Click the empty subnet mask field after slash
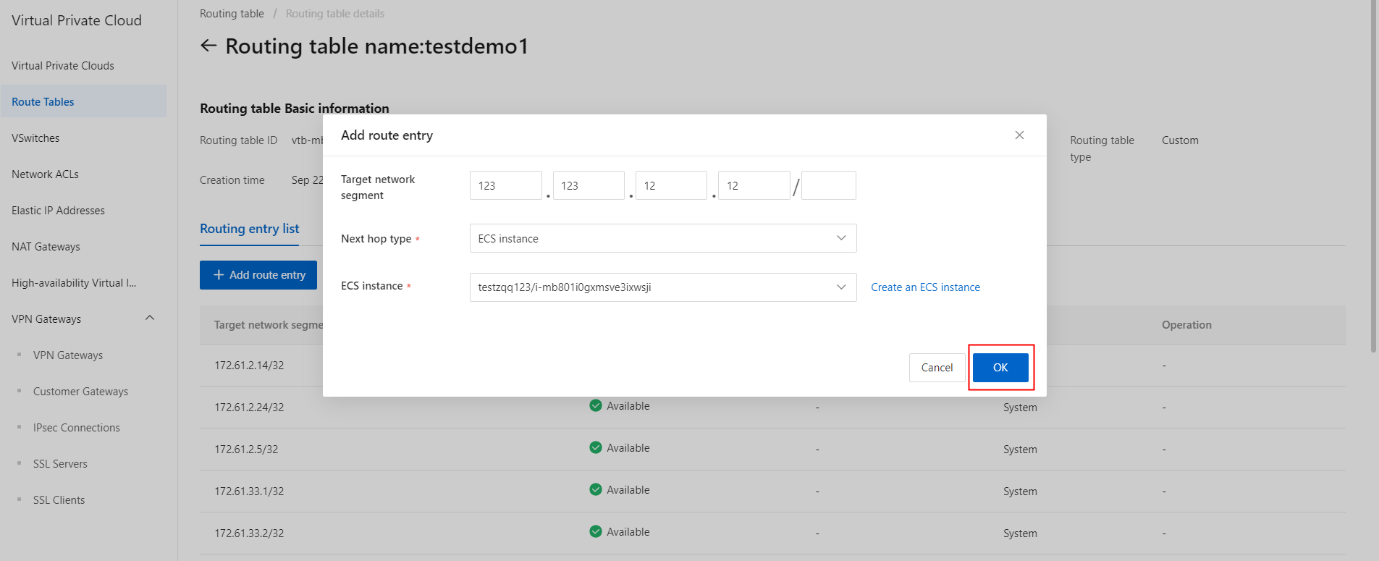The height and width of the screenshot is (561, 1379). [x=829, y=186]
